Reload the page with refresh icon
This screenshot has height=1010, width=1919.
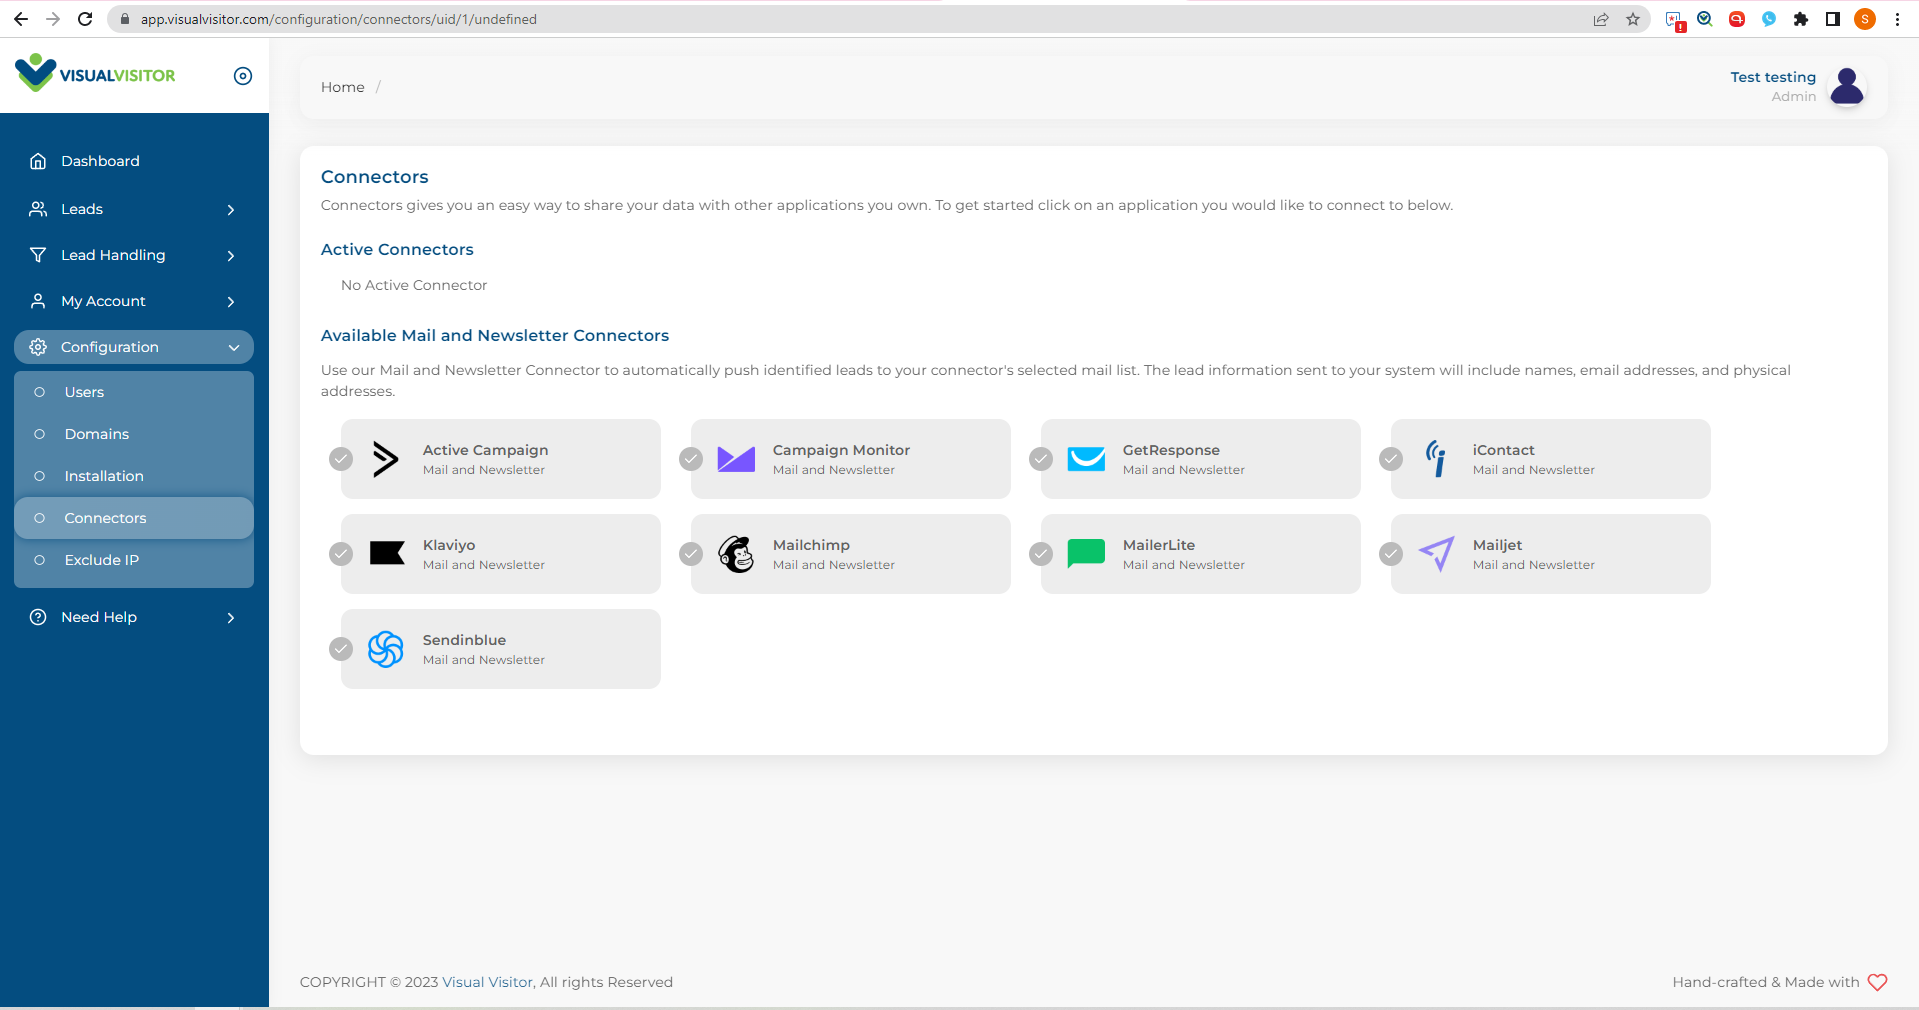pyautogui.click(x=85, y=19)
